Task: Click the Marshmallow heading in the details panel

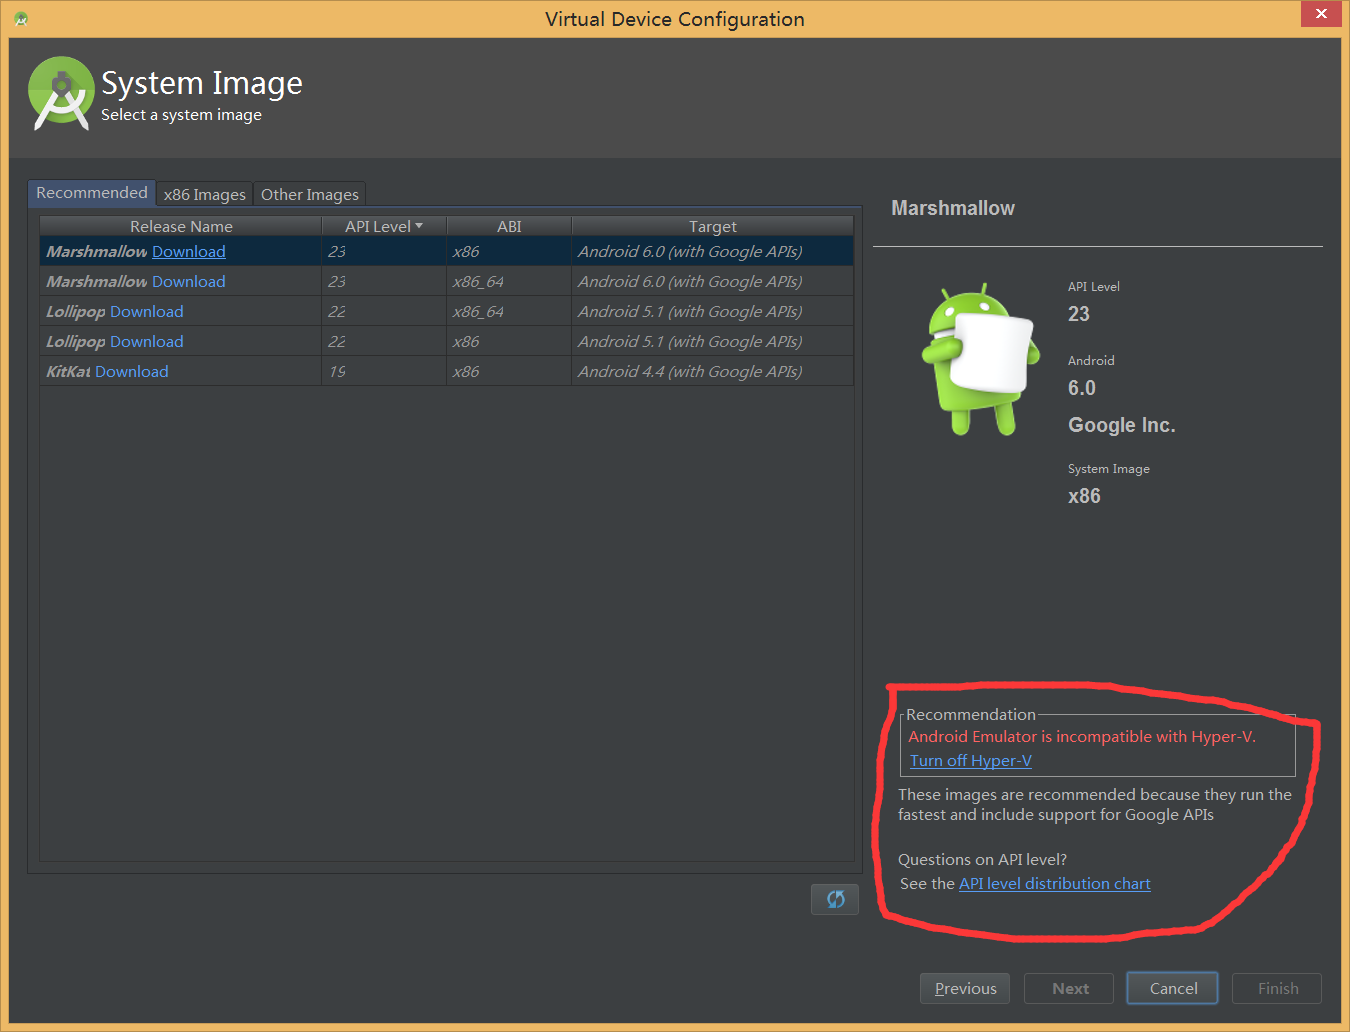Action: pos(953,208)
